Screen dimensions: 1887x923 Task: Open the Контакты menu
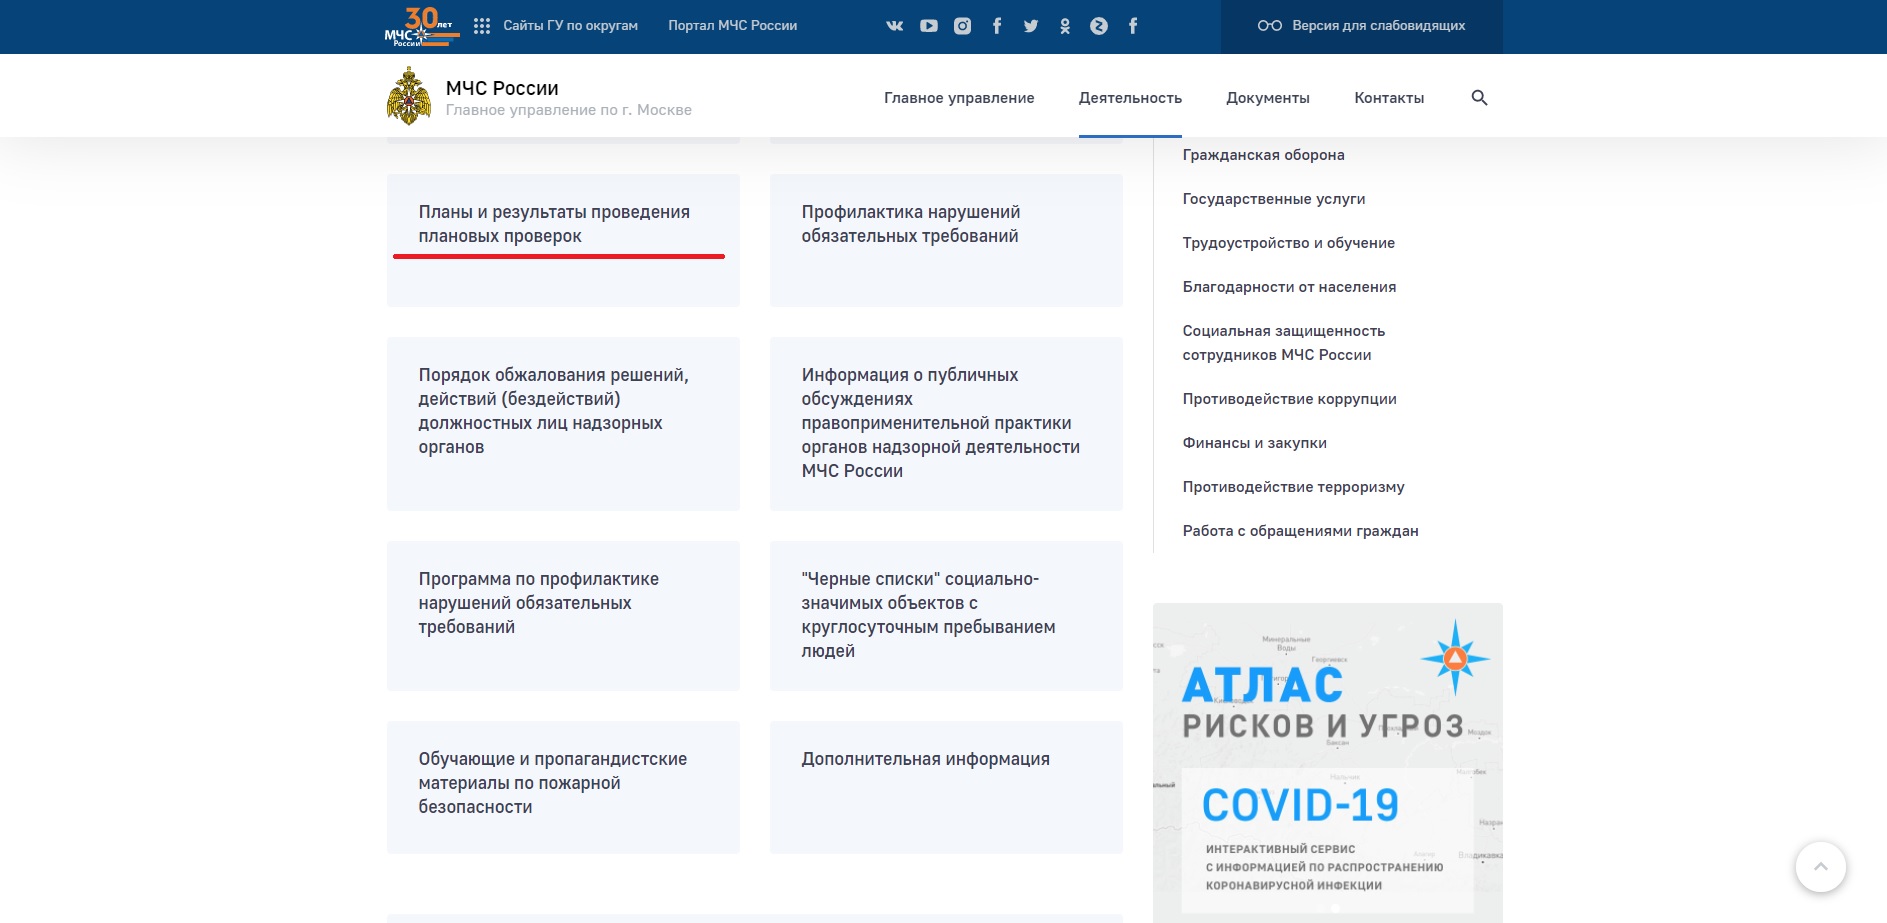(x=1389, y=98)
